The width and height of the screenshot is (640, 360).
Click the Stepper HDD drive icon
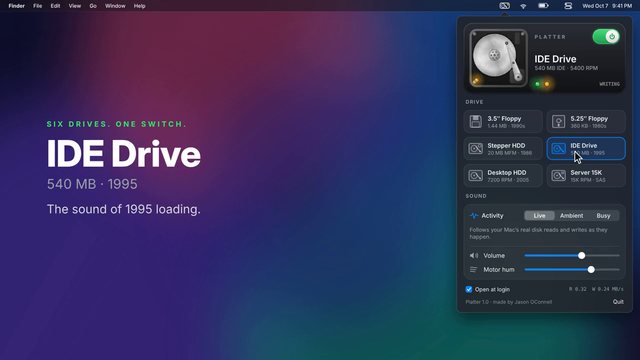476,149
